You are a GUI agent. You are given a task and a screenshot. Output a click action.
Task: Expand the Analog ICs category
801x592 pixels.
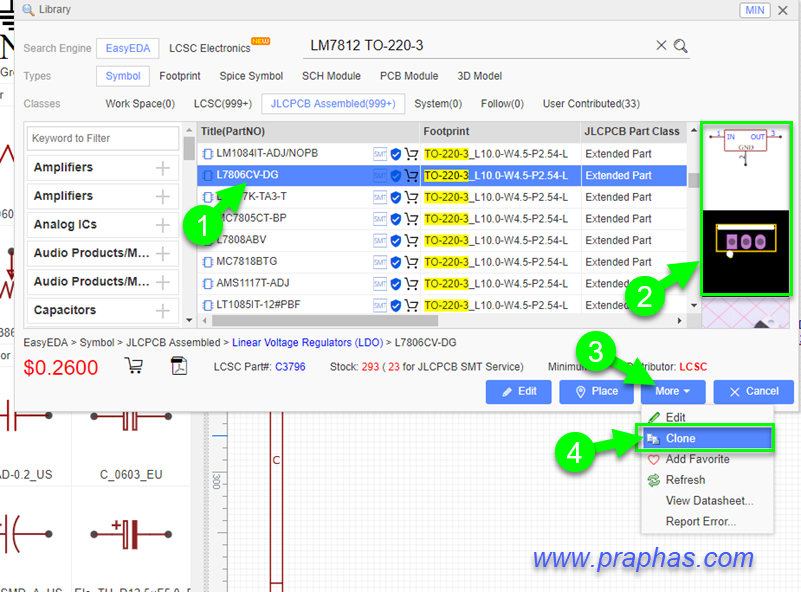163,225
